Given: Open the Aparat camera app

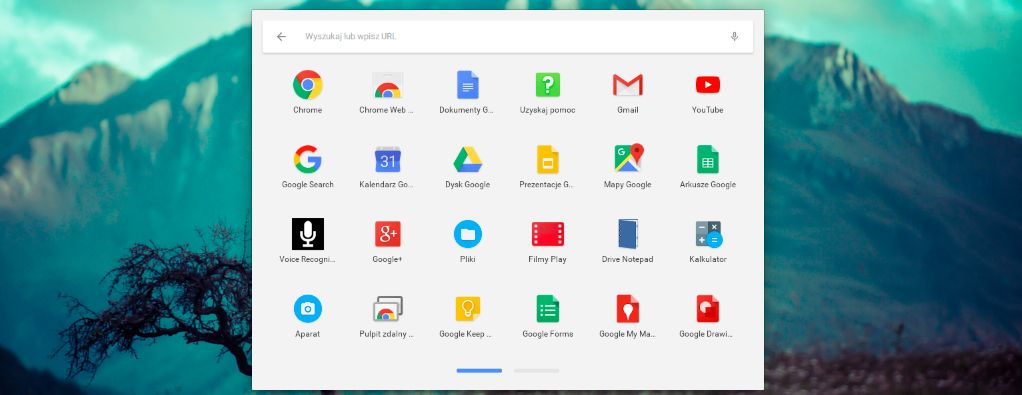Looking at the screenshot, I should click(x=308, y=309).
